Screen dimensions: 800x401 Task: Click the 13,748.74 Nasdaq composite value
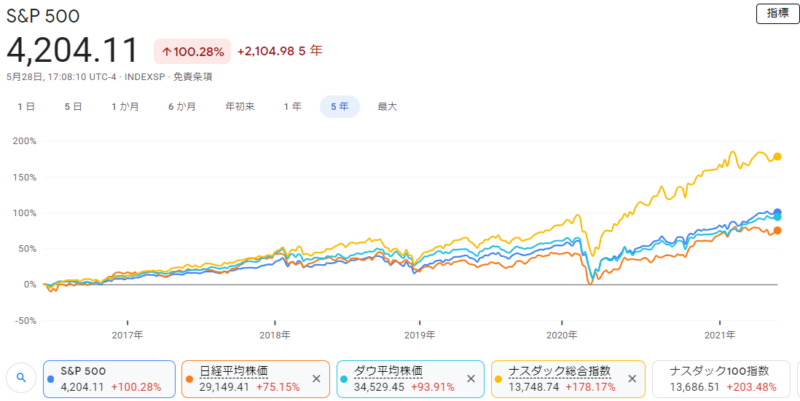pos(534,387)
